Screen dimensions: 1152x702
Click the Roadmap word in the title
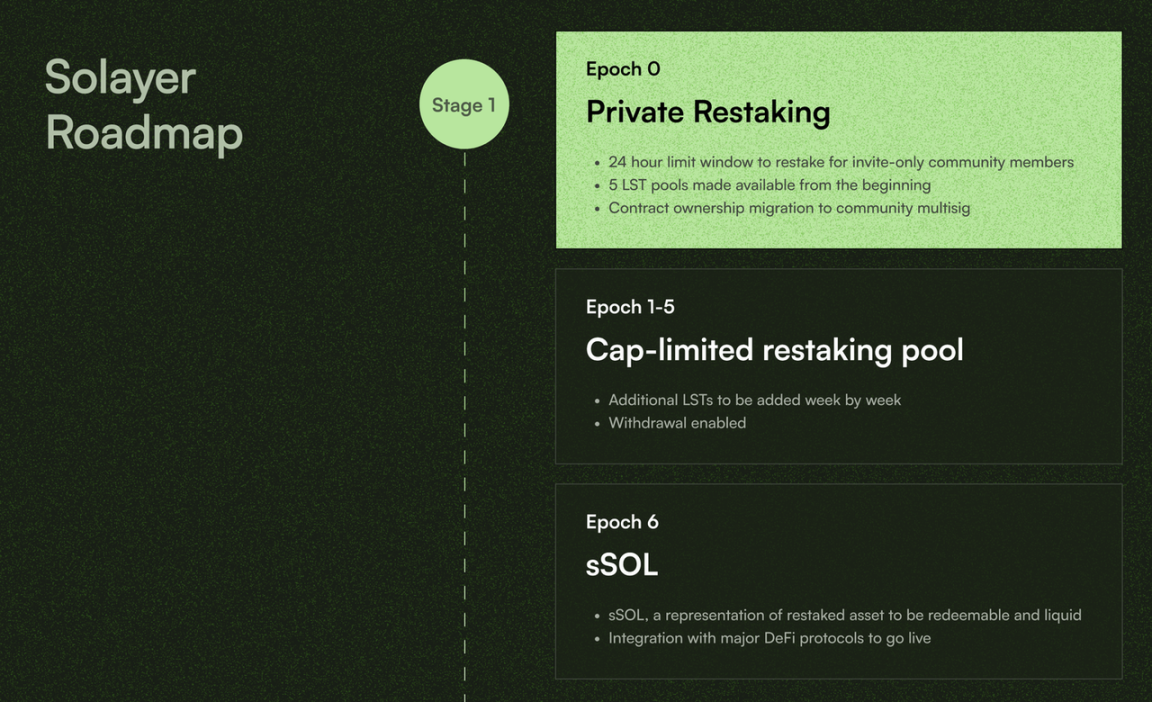(144, 132)
